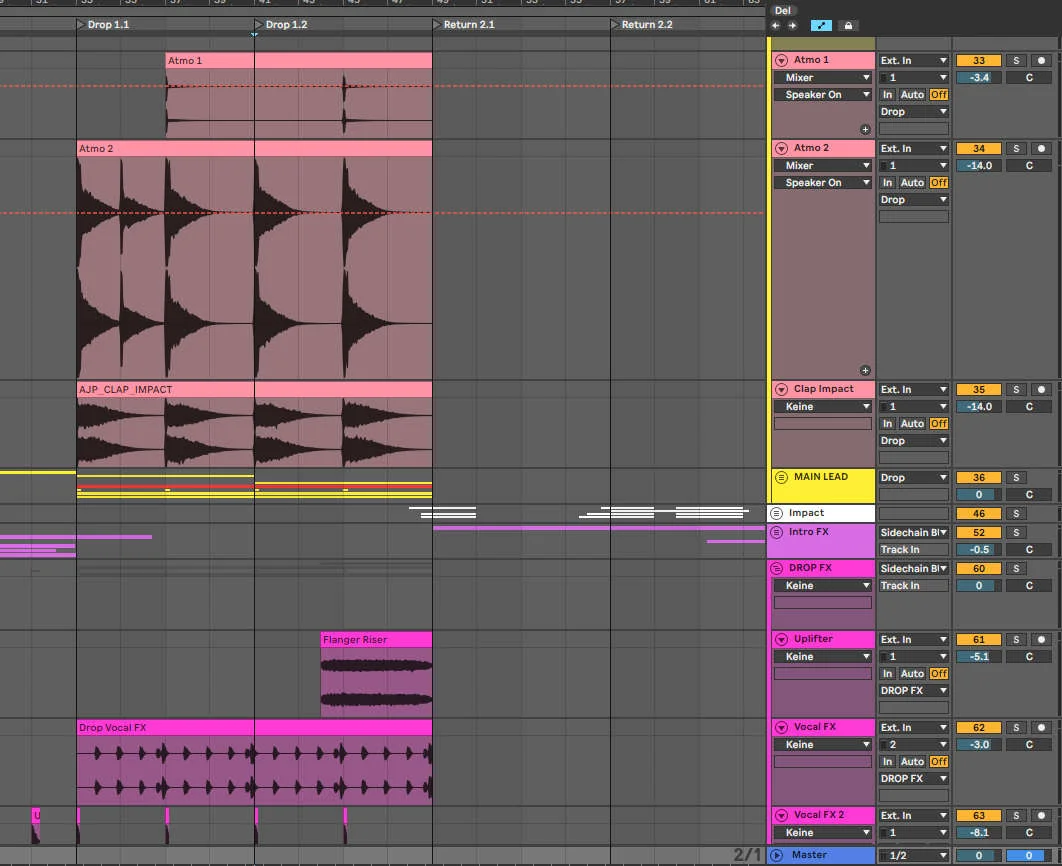The image size is (1062, 866).
Task: Fold the Clap Impact track
Action: point(781,389)
